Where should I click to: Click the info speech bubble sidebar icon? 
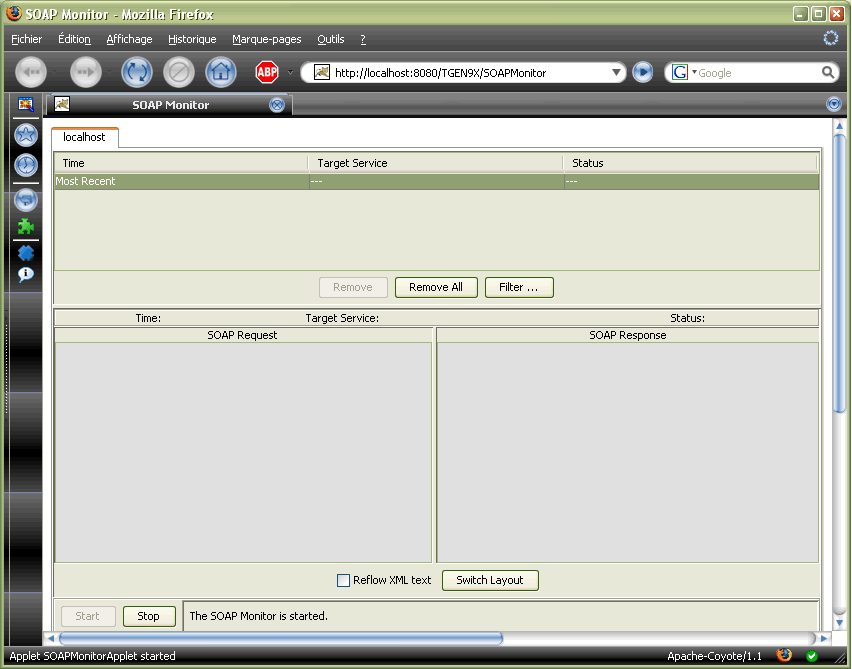26,274
